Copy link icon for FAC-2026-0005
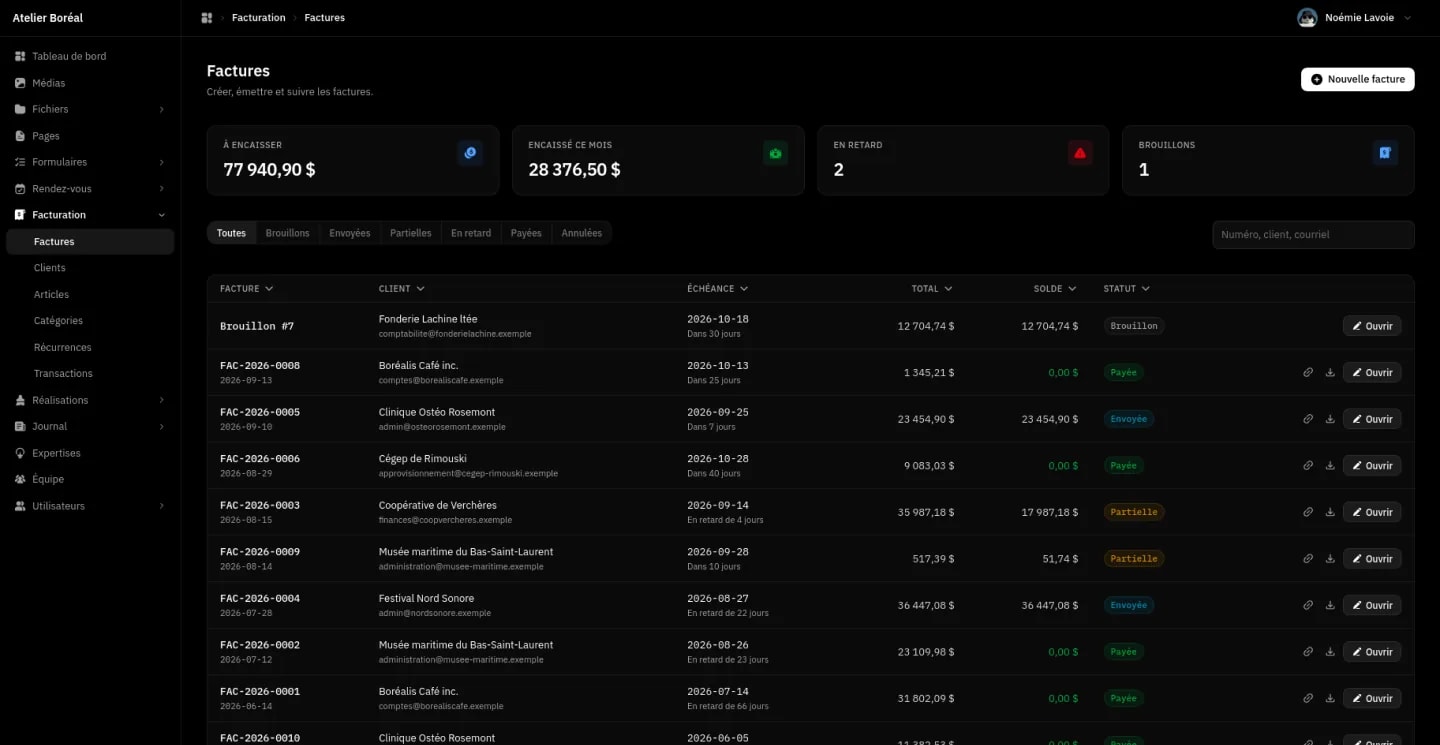The image size is (1440, 745). pyautogui.click(x=1308, y=419)
